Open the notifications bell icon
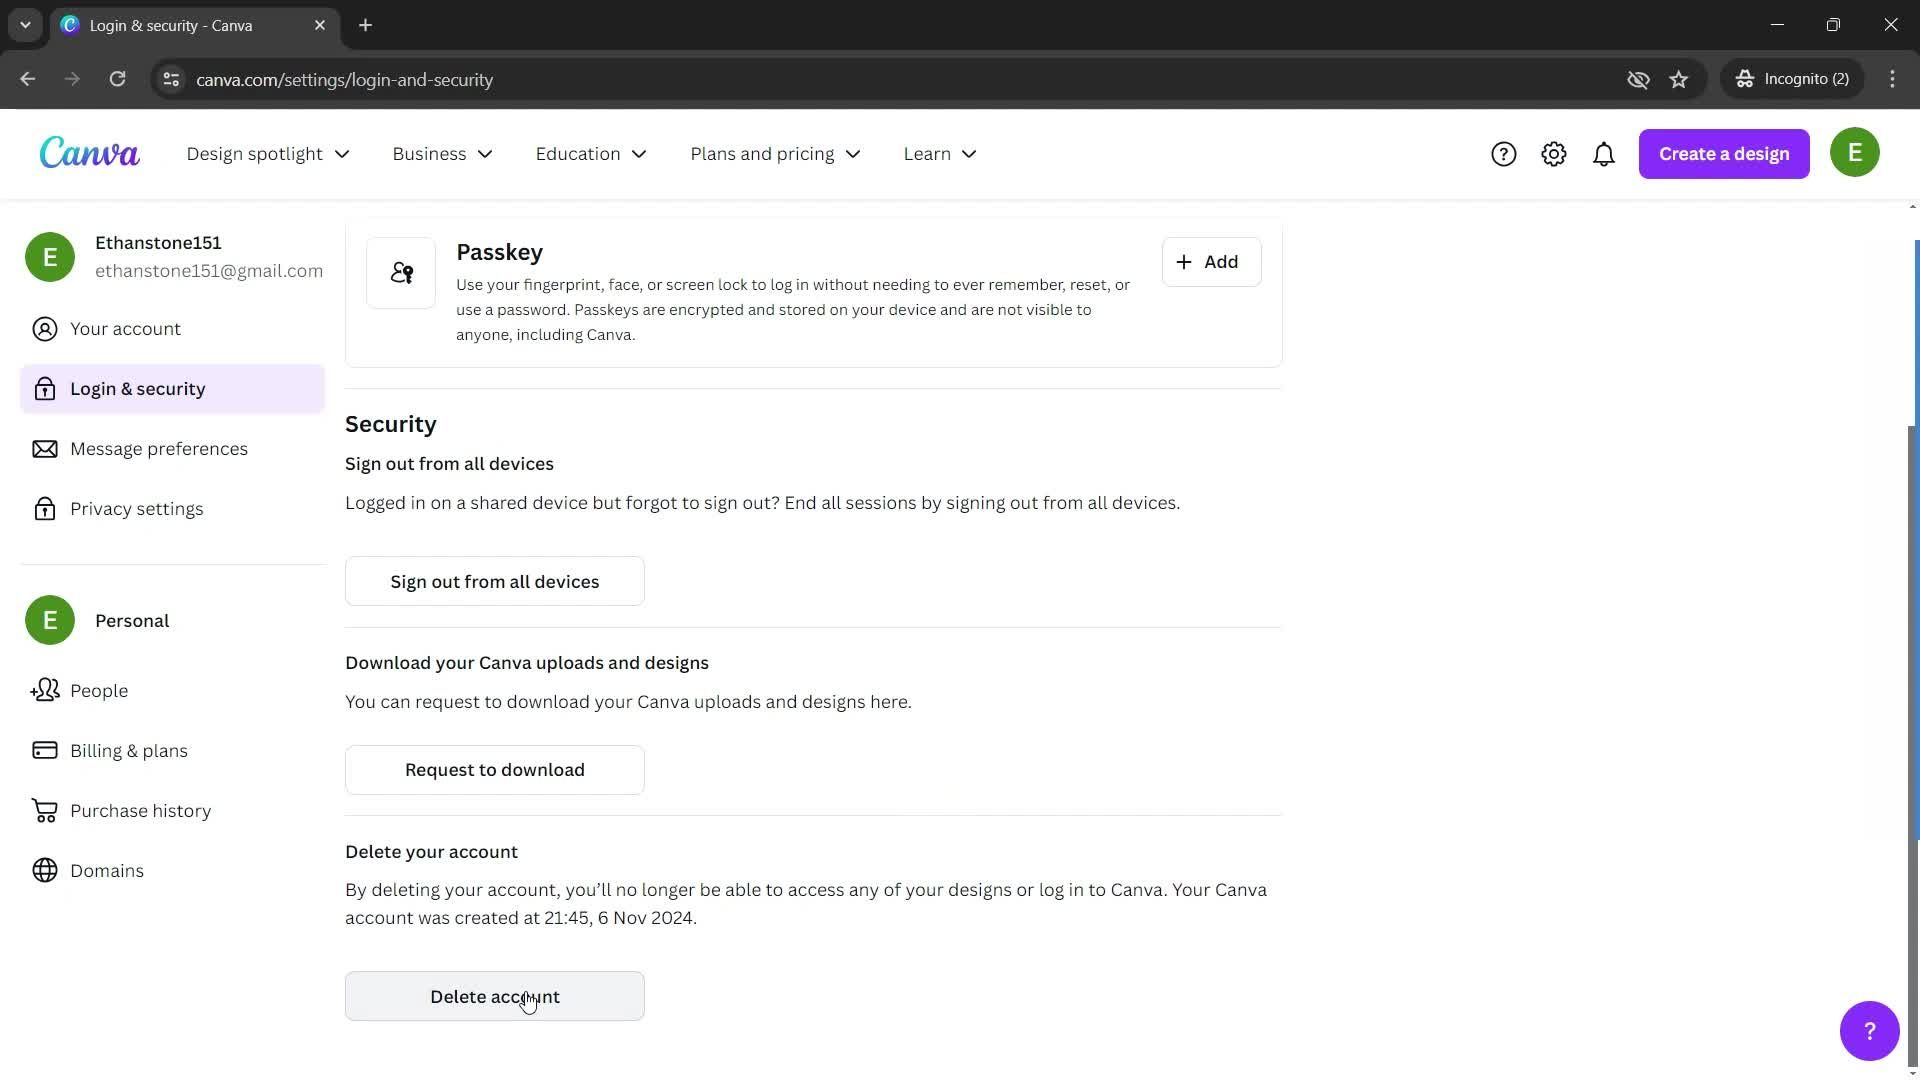Screen dimensions: 1920x1080 pos(1605,153)
